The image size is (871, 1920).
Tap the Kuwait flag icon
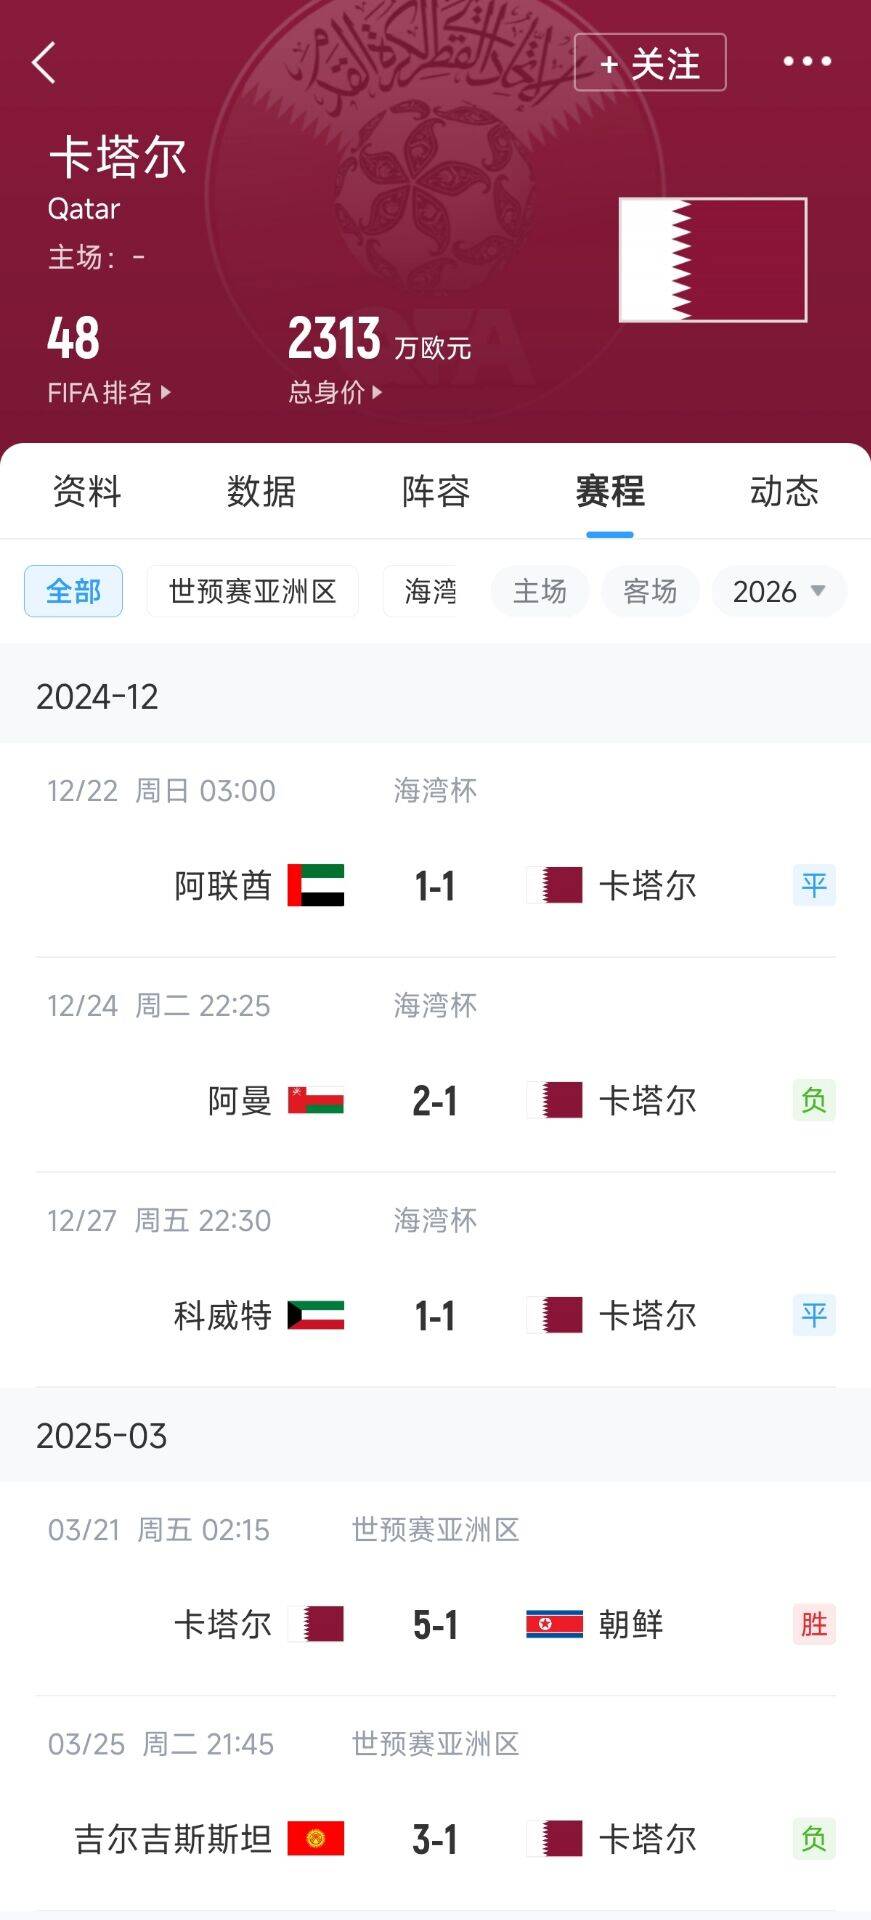tap(316, 1315)
